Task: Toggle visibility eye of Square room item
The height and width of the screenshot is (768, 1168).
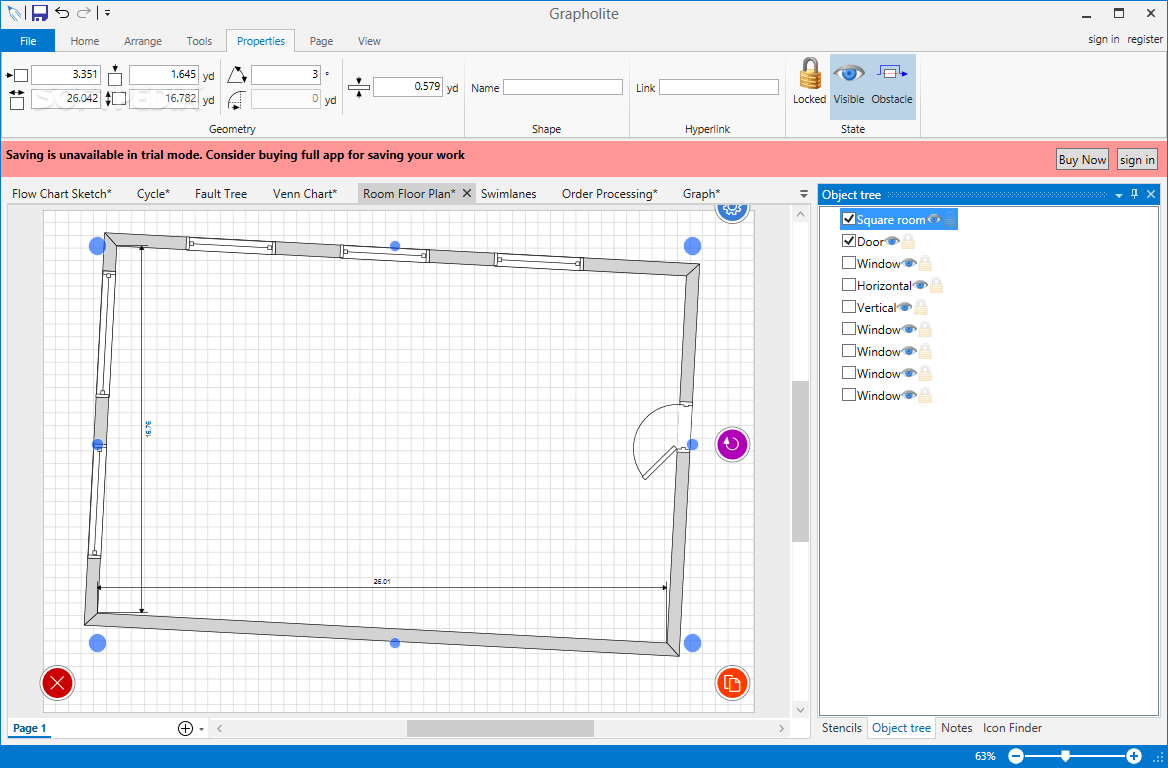Action: (934, 220)
